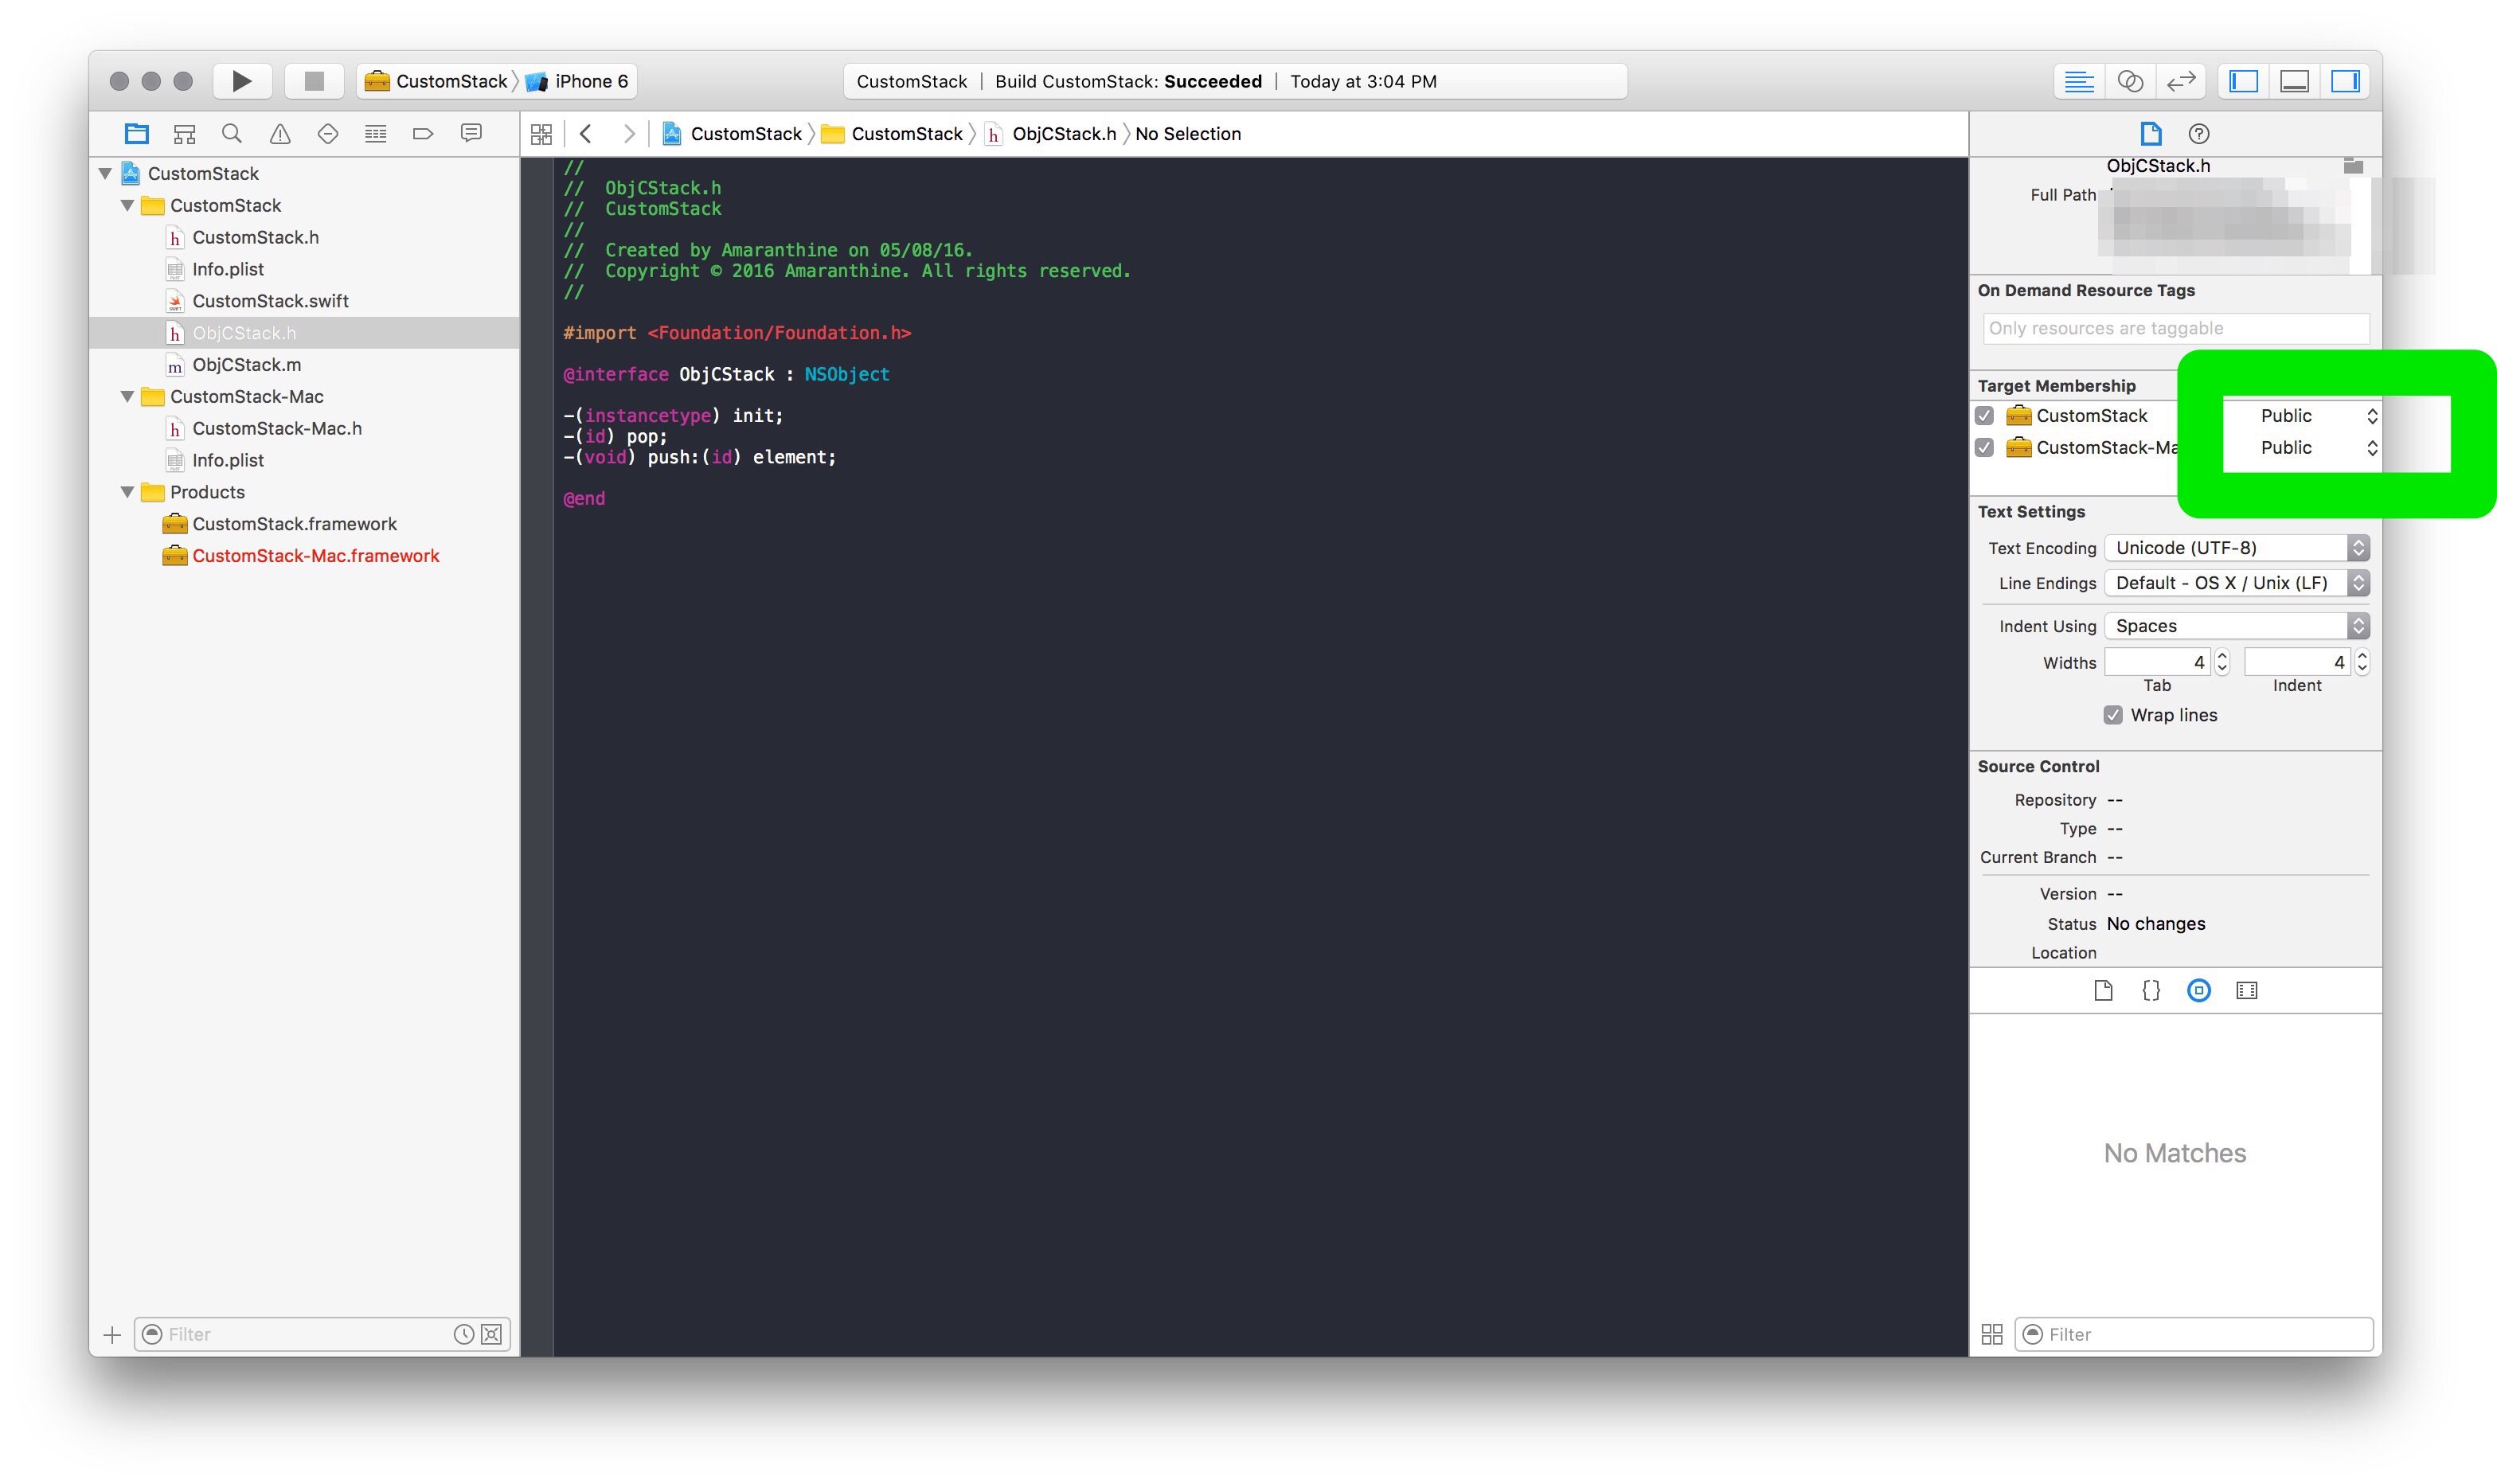Click the add (+) button in navigator

point(112,1335)
